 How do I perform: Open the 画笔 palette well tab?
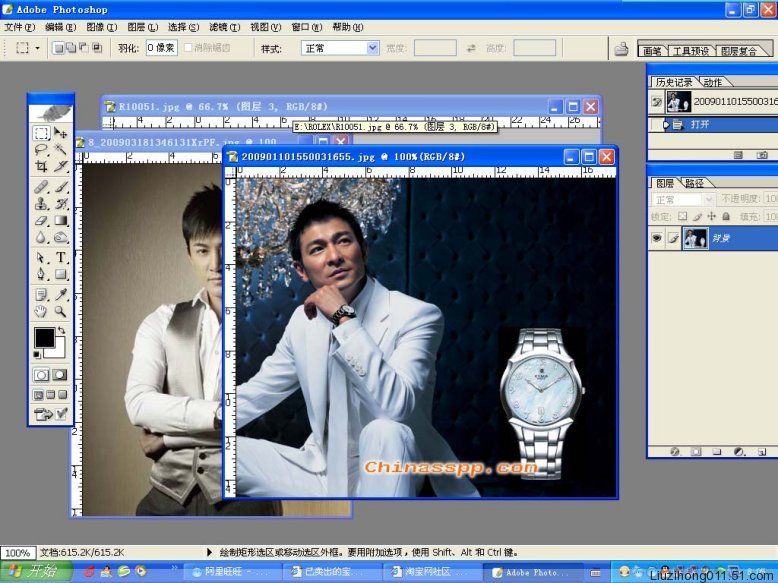click(652, 51)
